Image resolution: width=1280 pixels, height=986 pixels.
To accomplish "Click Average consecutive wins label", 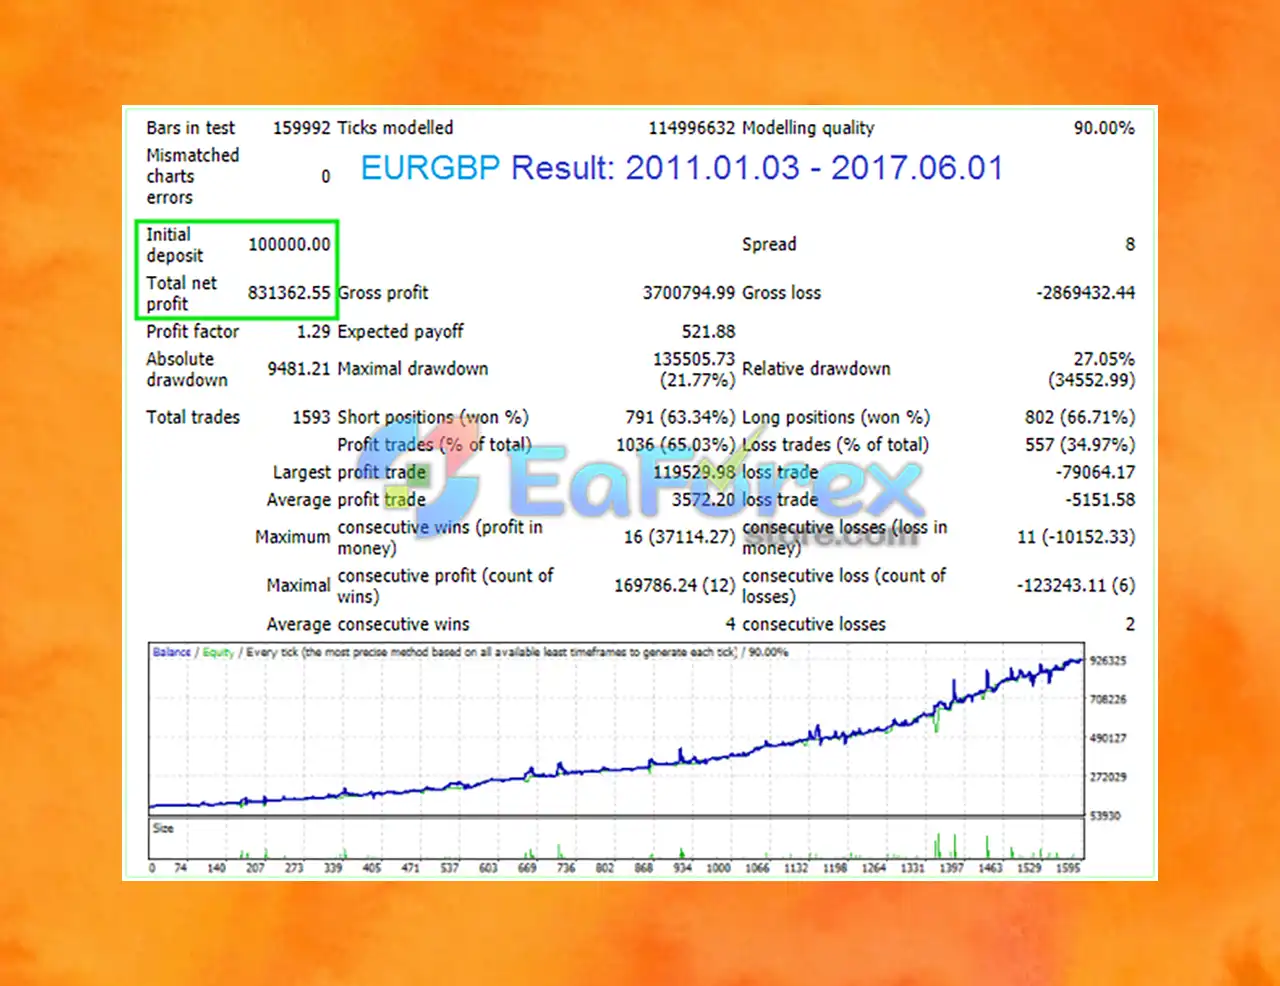I will (x=368, y=624).
